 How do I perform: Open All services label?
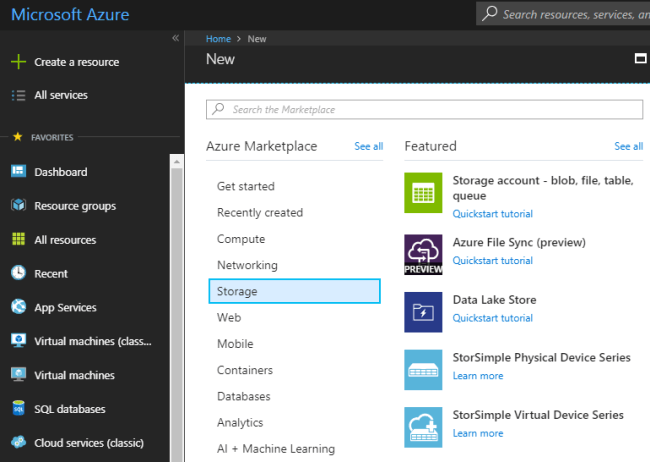pos(61,95)
